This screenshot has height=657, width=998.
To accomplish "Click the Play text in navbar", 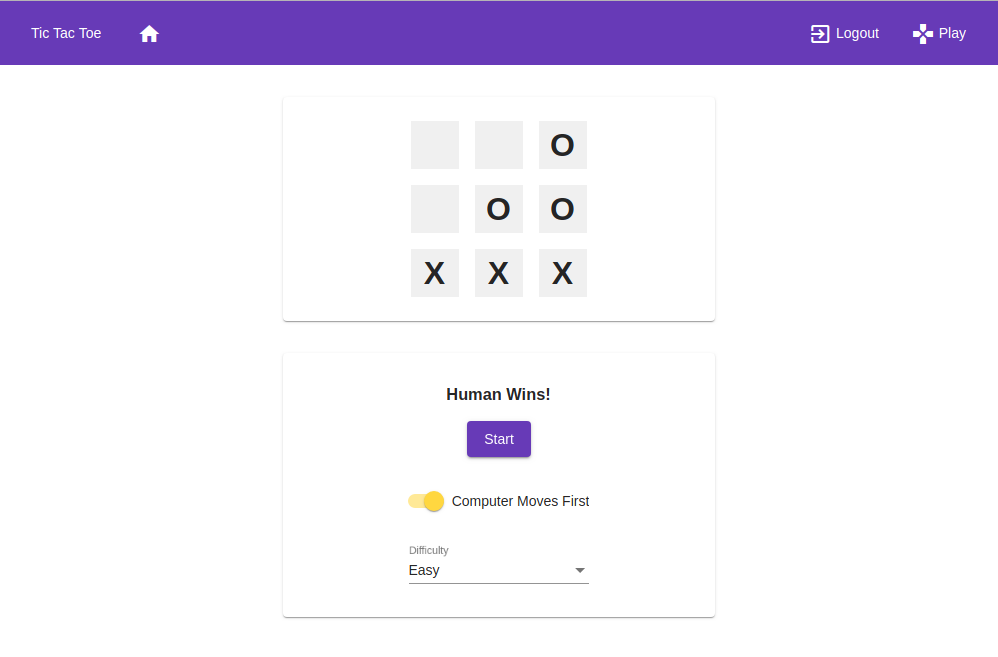I will point(952,33).
